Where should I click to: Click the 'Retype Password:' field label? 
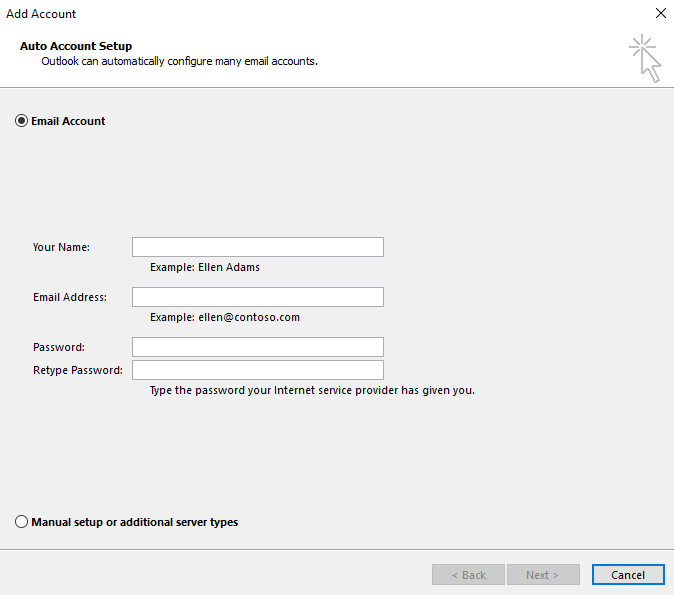[x=78, y=370]
